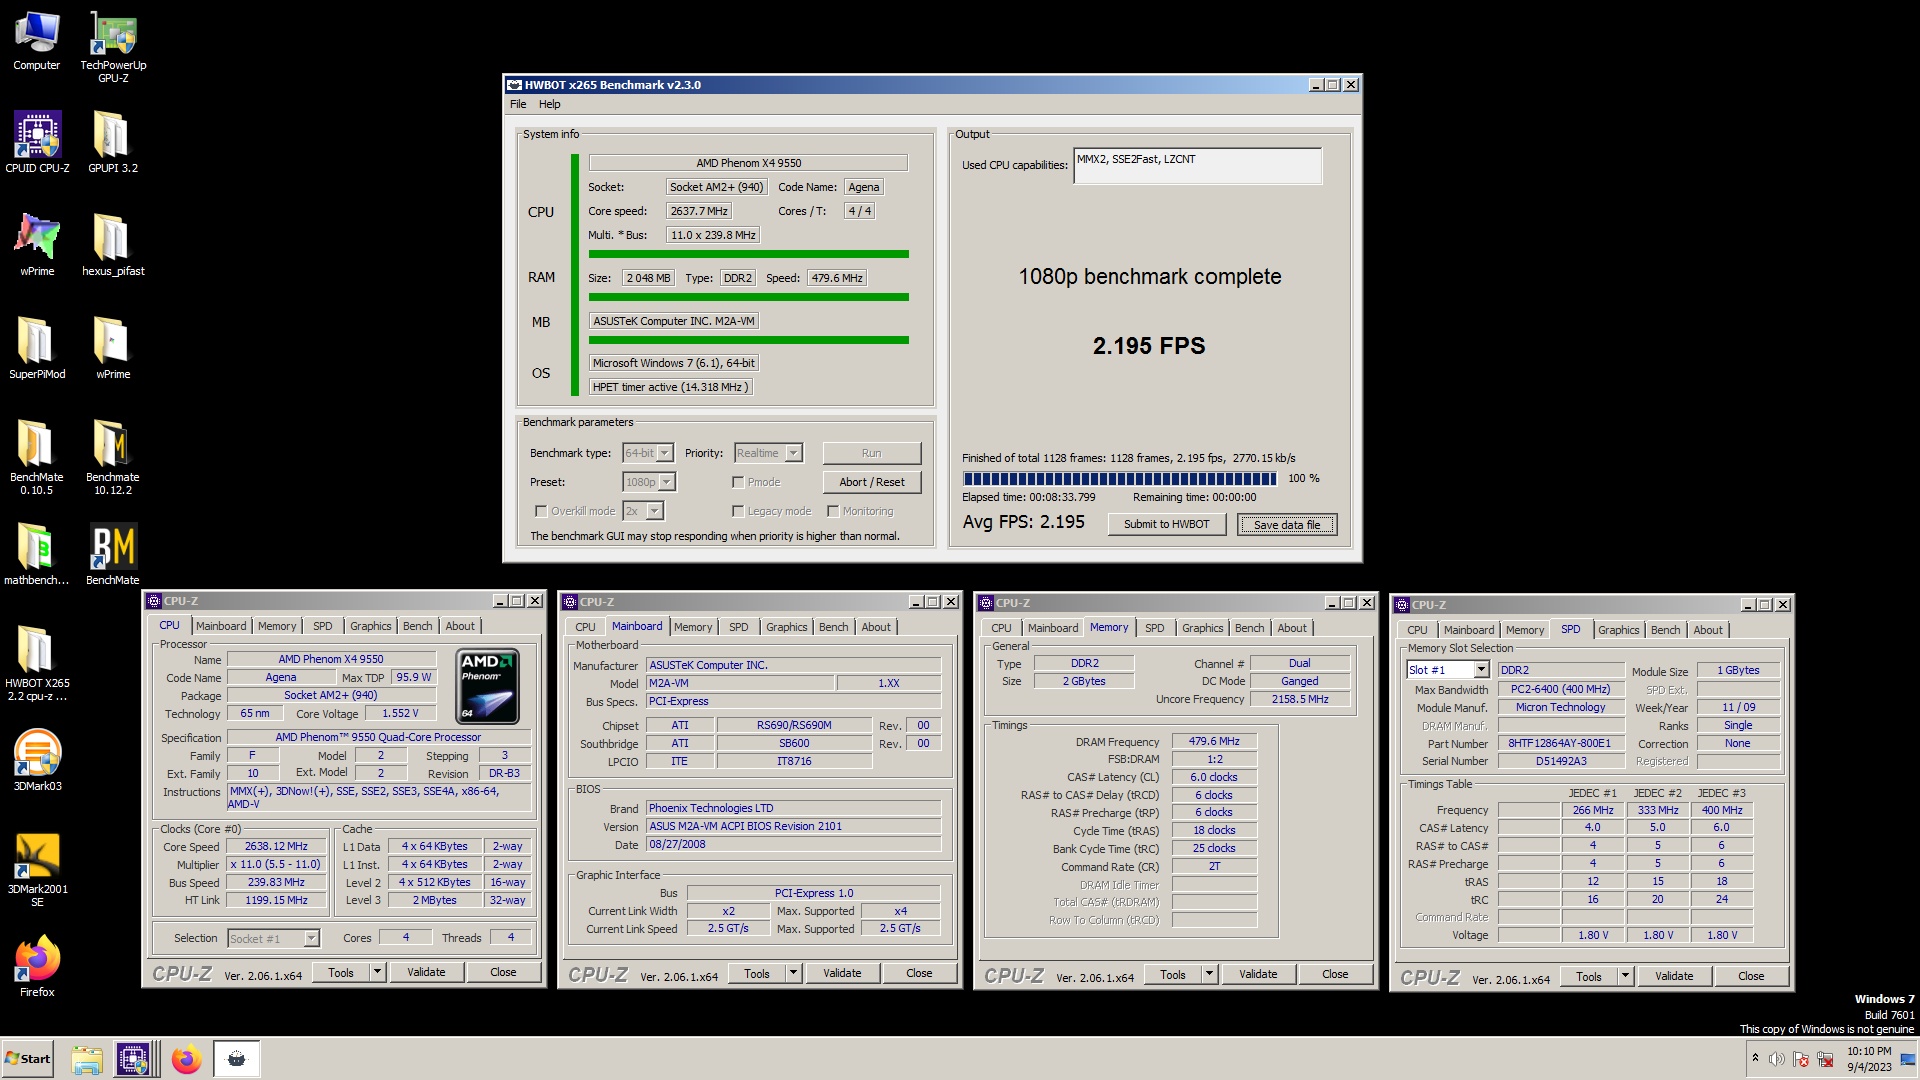Image resolution: width=1920 pixels, height=1080 pixels.
Task: Click the benchmark progress bar at 100%
Action: pos(1119,479)
